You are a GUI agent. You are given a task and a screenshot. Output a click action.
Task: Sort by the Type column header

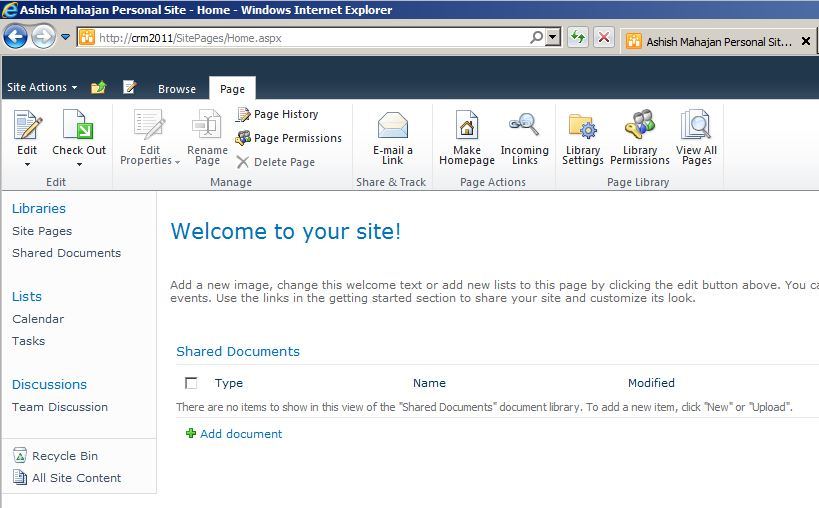click(x=229, y=383)
